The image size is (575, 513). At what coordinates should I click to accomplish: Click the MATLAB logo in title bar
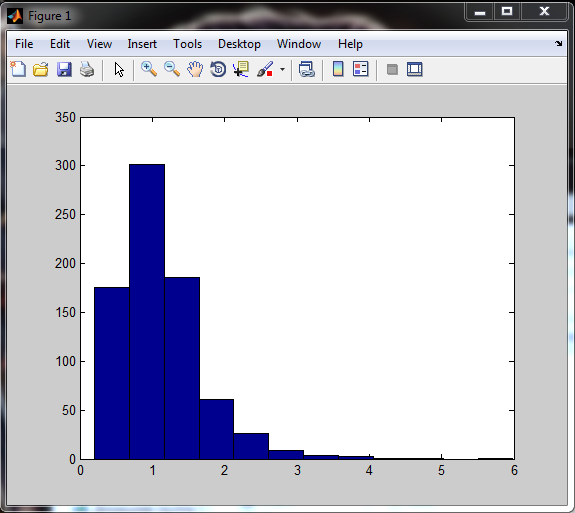point(15,16)
